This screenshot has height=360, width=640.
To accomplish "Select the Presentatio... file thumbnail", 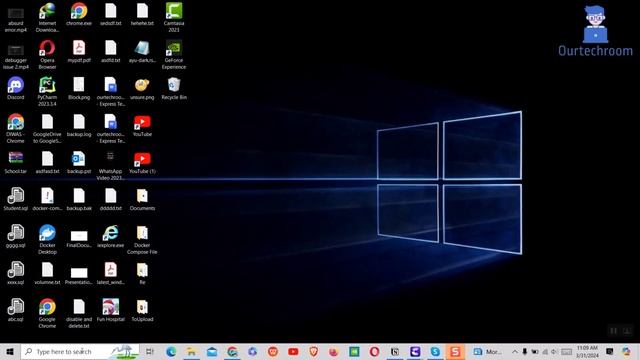I will coord(79,276).
